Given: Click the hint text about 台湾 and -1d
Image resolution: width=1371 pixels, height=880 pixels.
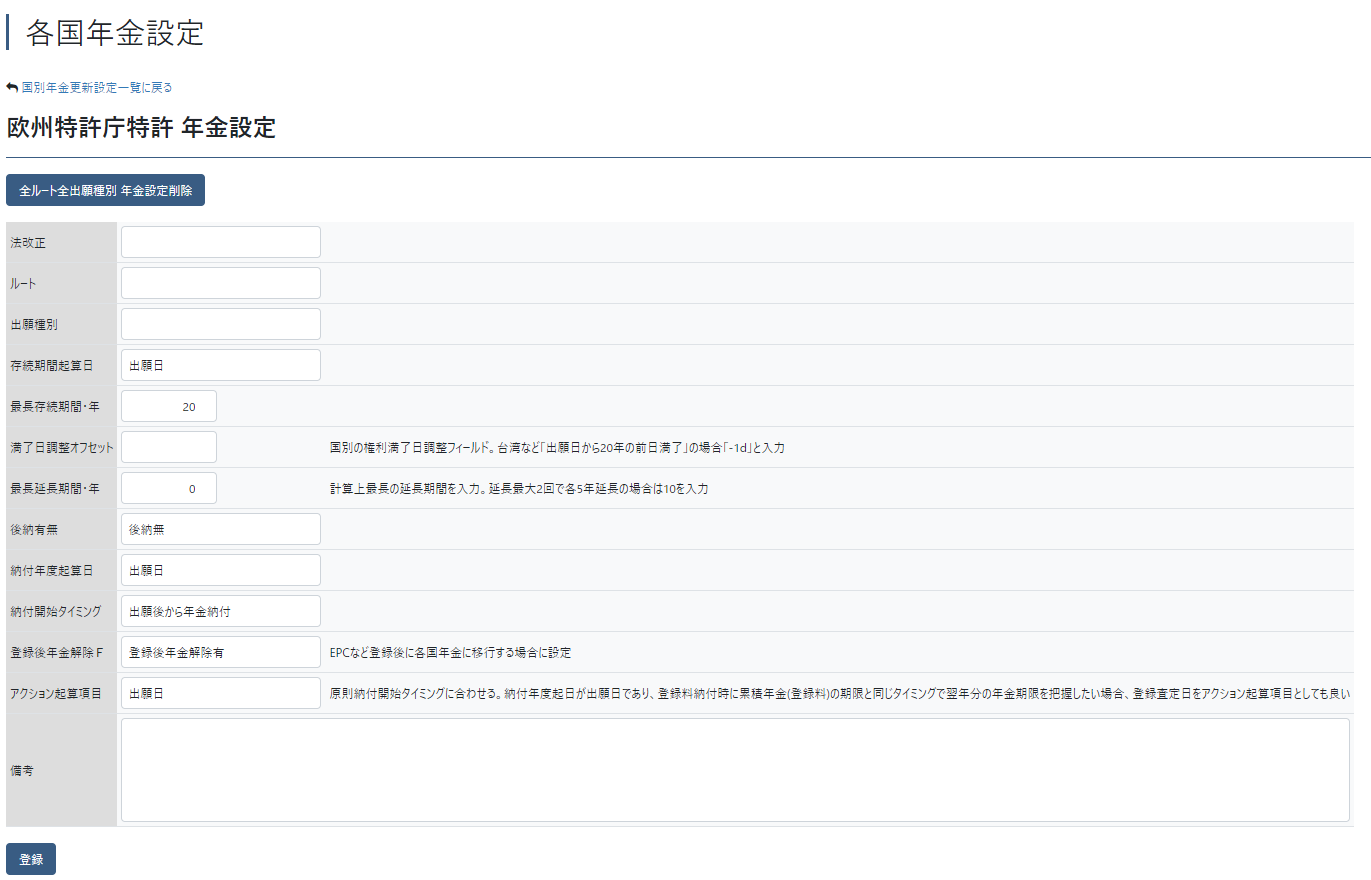Looking at the screenshot, I should pos(557,448).
